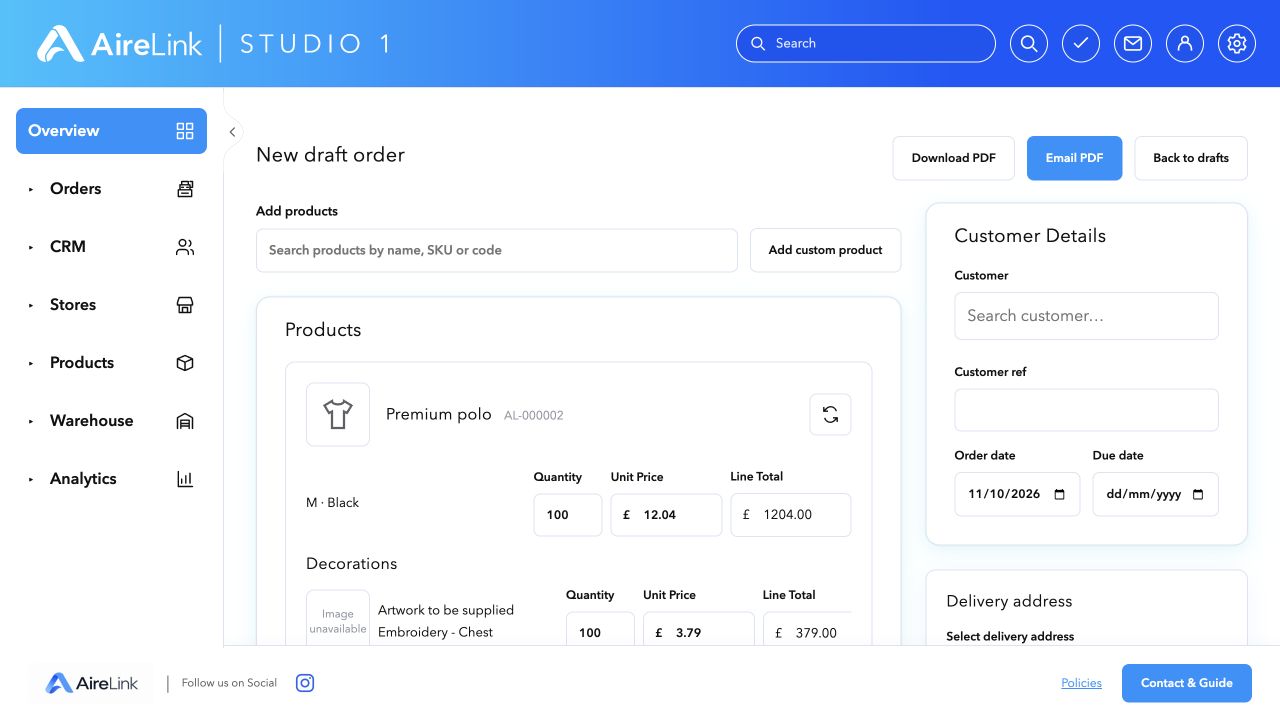
Task: Click the Premium polo Quantity field
Action: [568, 515]
